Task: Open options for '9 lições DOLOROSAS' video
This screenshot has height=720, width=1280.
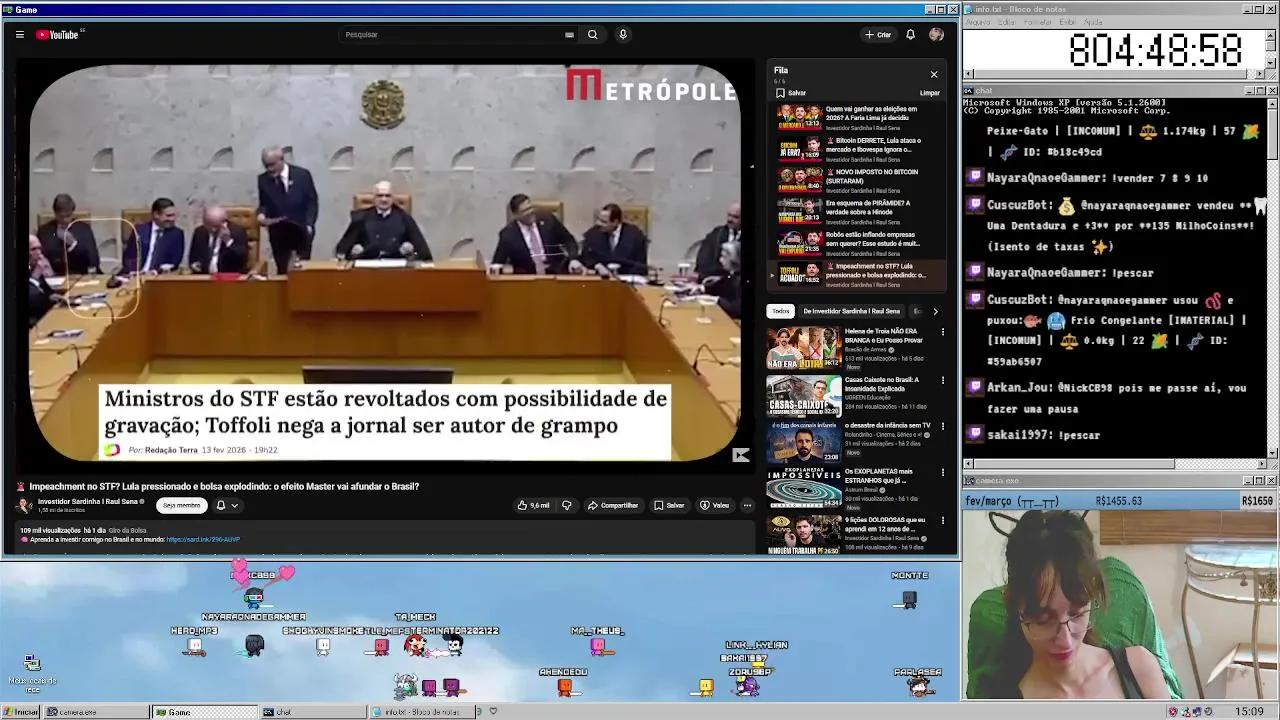Action: tap(942, 521)
